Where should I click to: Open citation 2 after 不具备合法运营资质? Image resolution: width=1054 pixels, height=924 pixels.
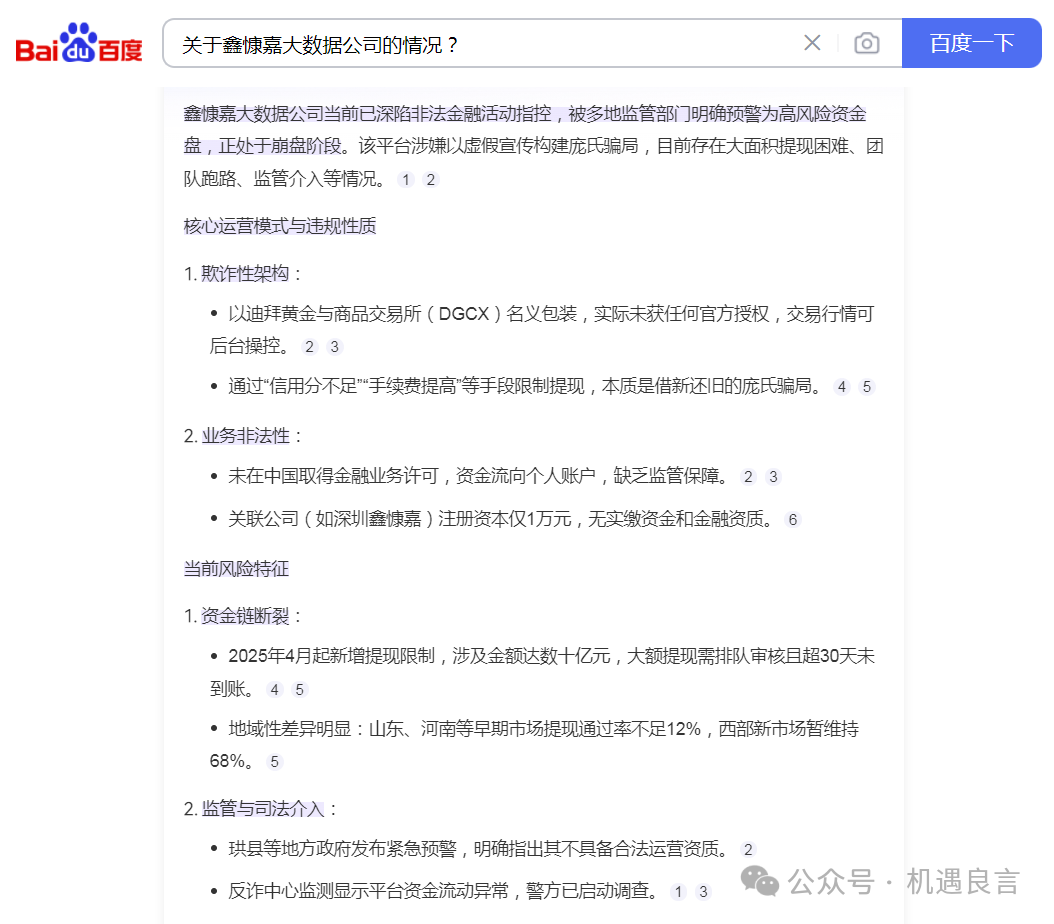(748, 850)
